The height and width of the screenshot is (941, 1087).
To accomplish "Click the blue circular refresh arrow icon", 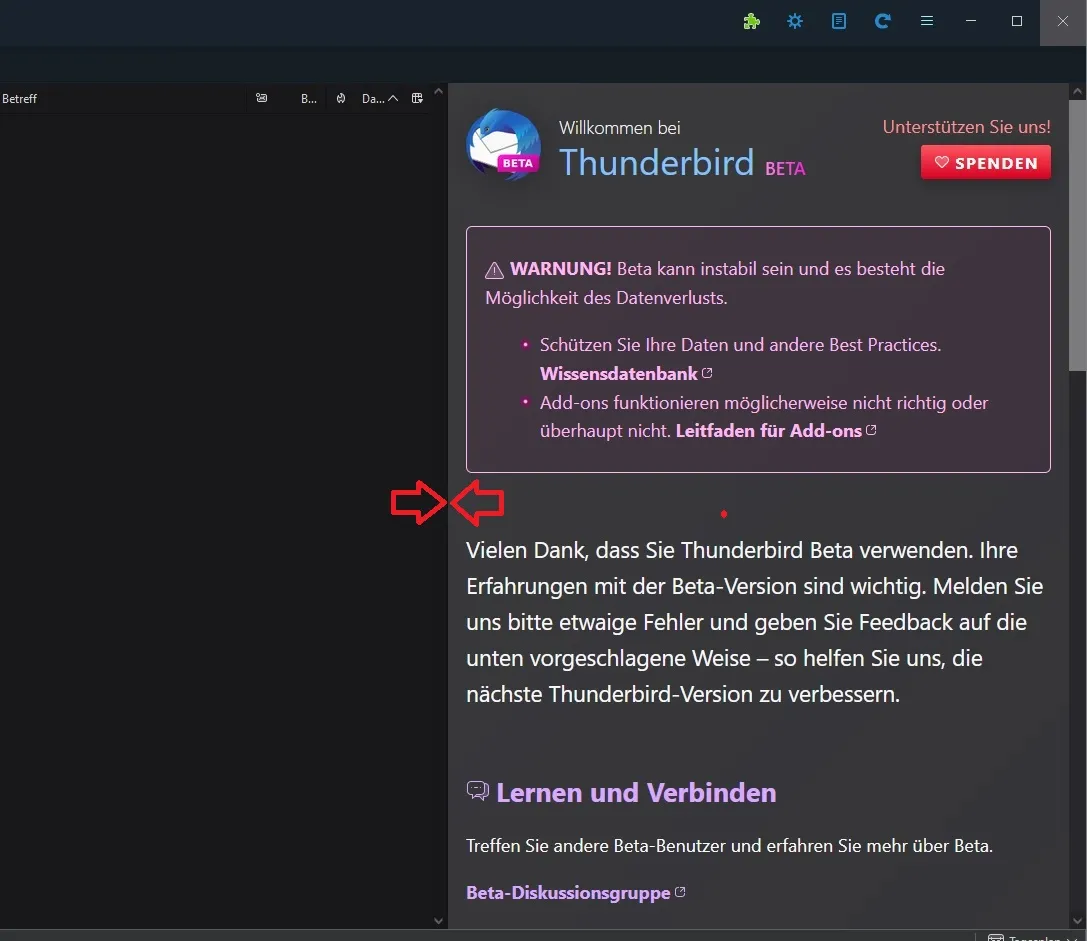I will pos(882,21).
